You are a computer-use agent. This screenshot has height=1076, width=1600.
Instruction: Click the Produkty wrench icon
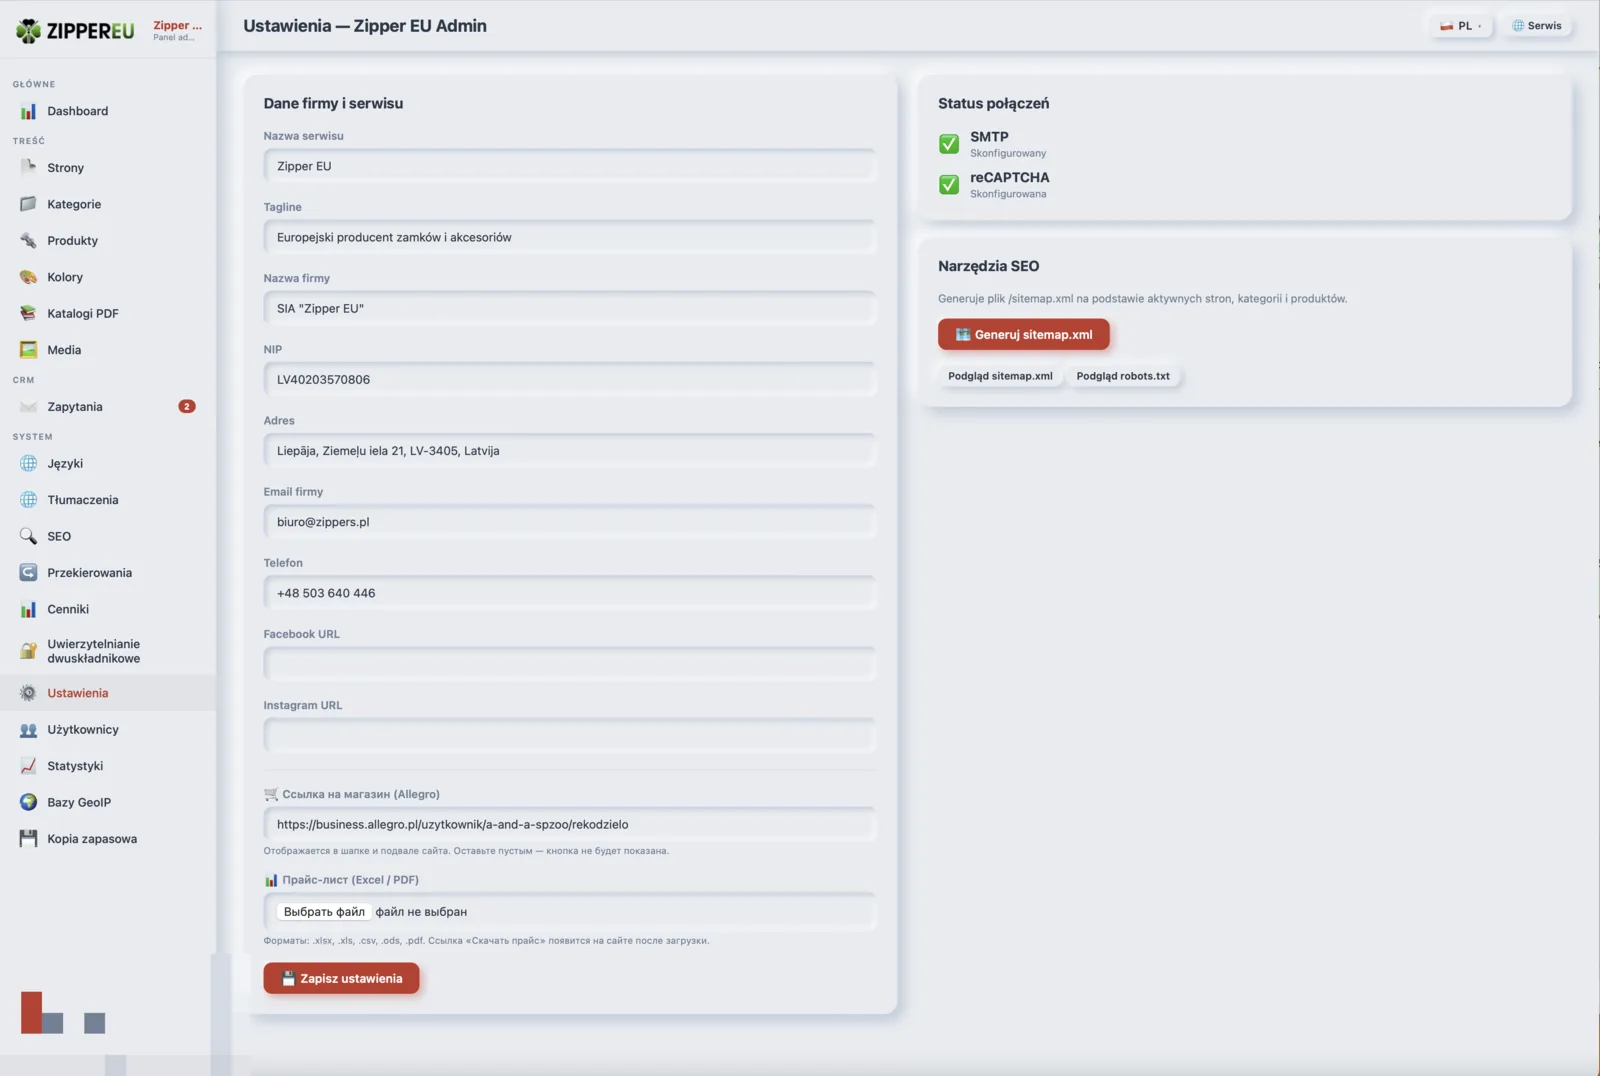pos(28,241)
